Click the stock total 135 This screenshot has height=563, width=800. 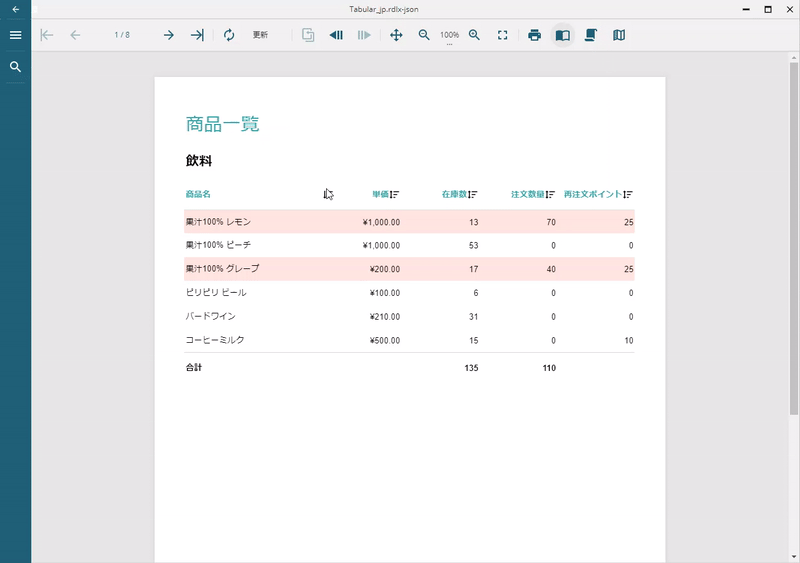pyautogui.click(x=471, y=368)
